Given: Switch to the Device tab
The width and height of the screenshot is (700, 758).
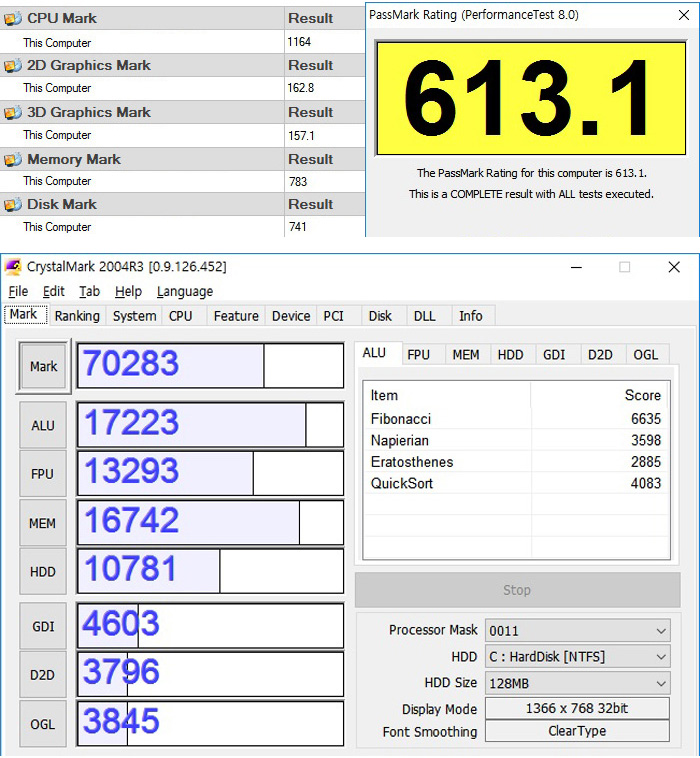Looking at the screenshot, I should [291, 316].
